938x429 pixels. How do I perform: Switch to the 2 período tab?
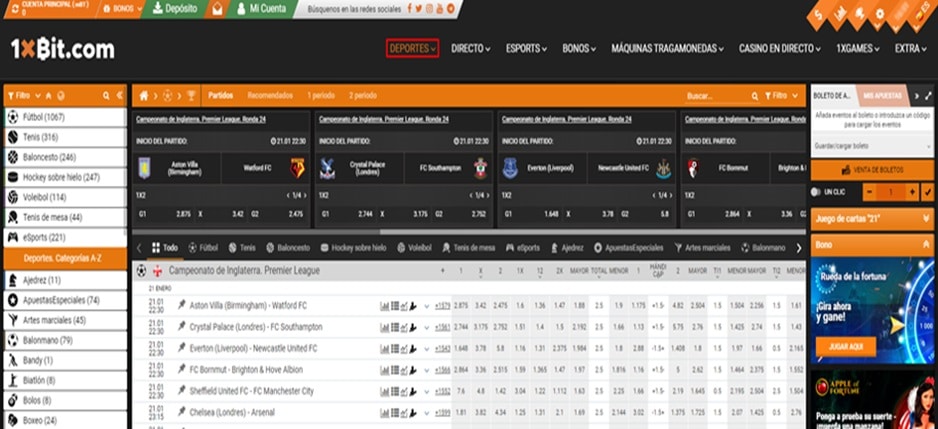pos(363,96)
